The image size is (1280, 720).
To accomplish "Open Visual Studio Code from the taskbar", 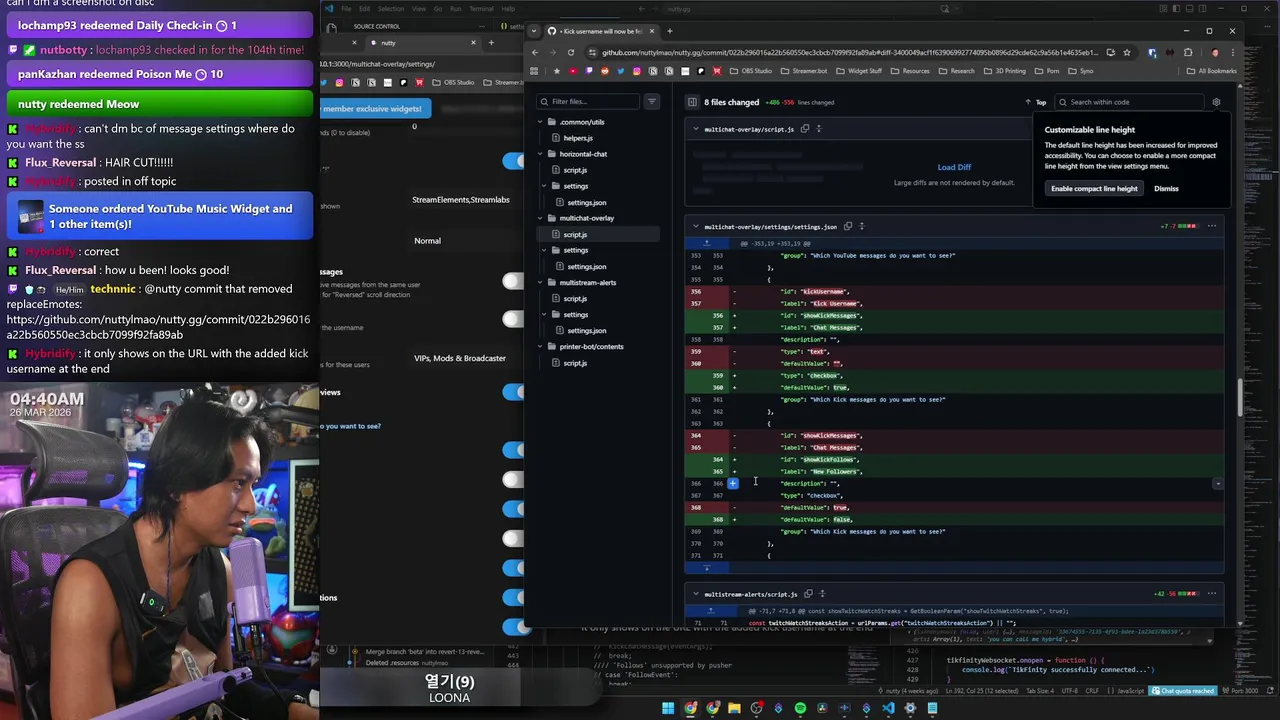I will 888,709.
